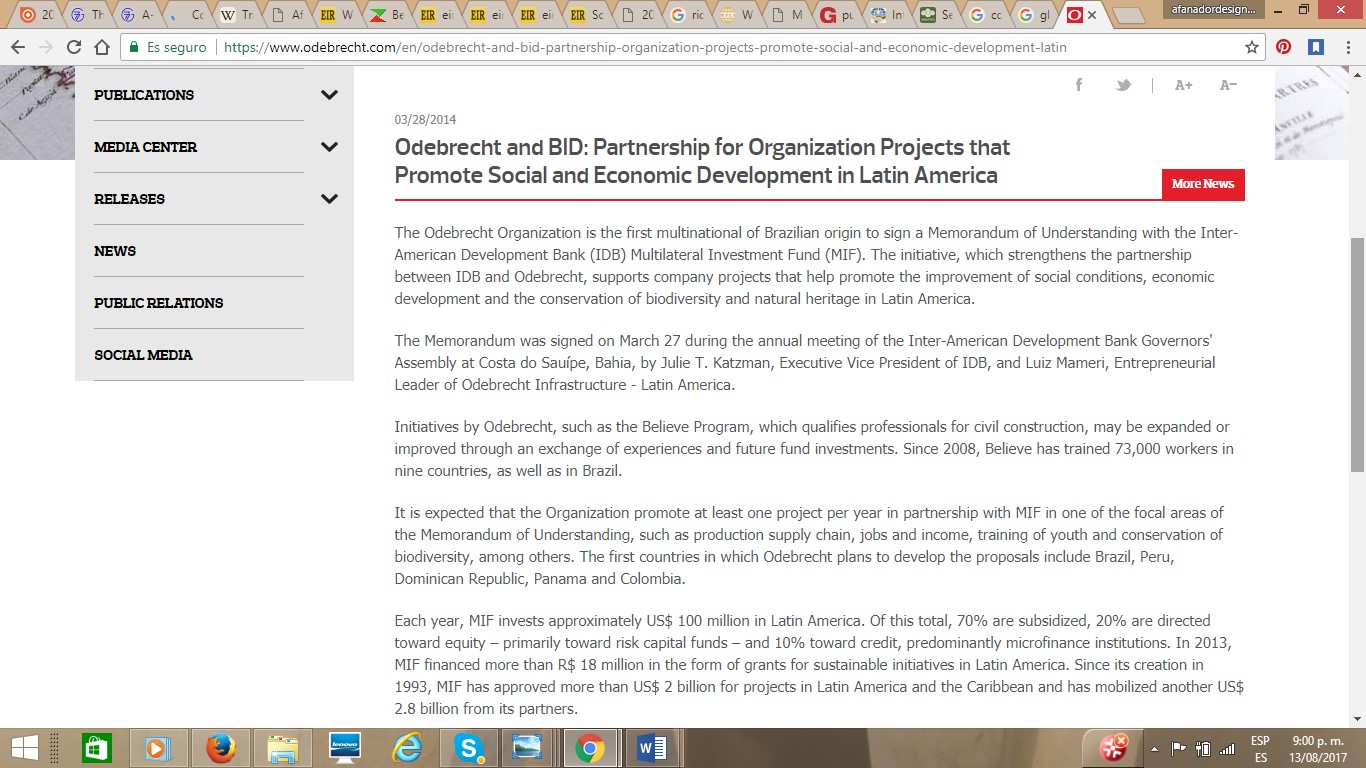
Task: Open the Lenovo taskbar app
Action: coord(345,748)
